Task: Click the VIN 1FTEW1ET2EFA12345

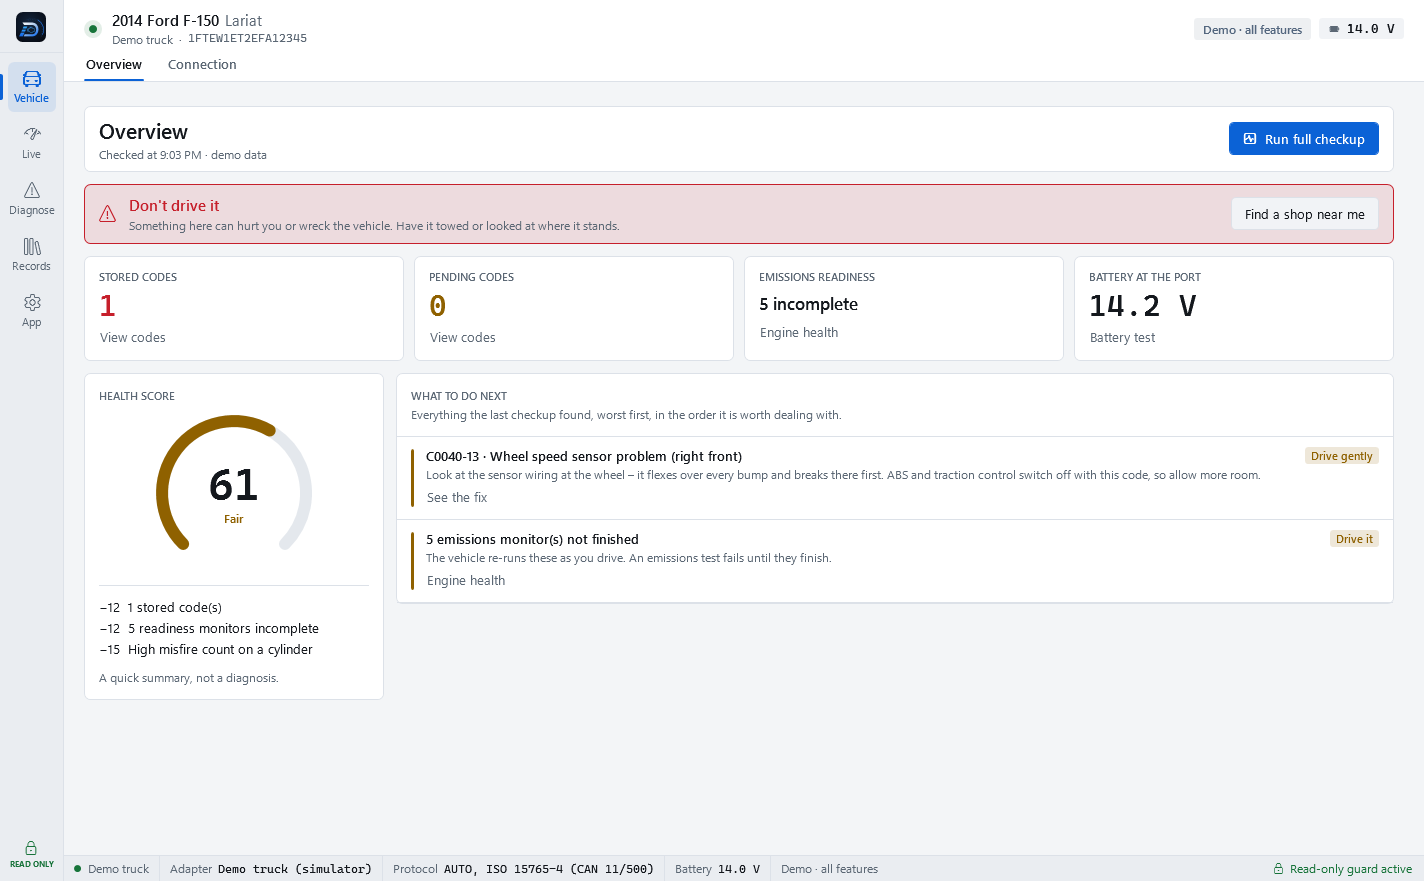Action: (x=247, y=39)
